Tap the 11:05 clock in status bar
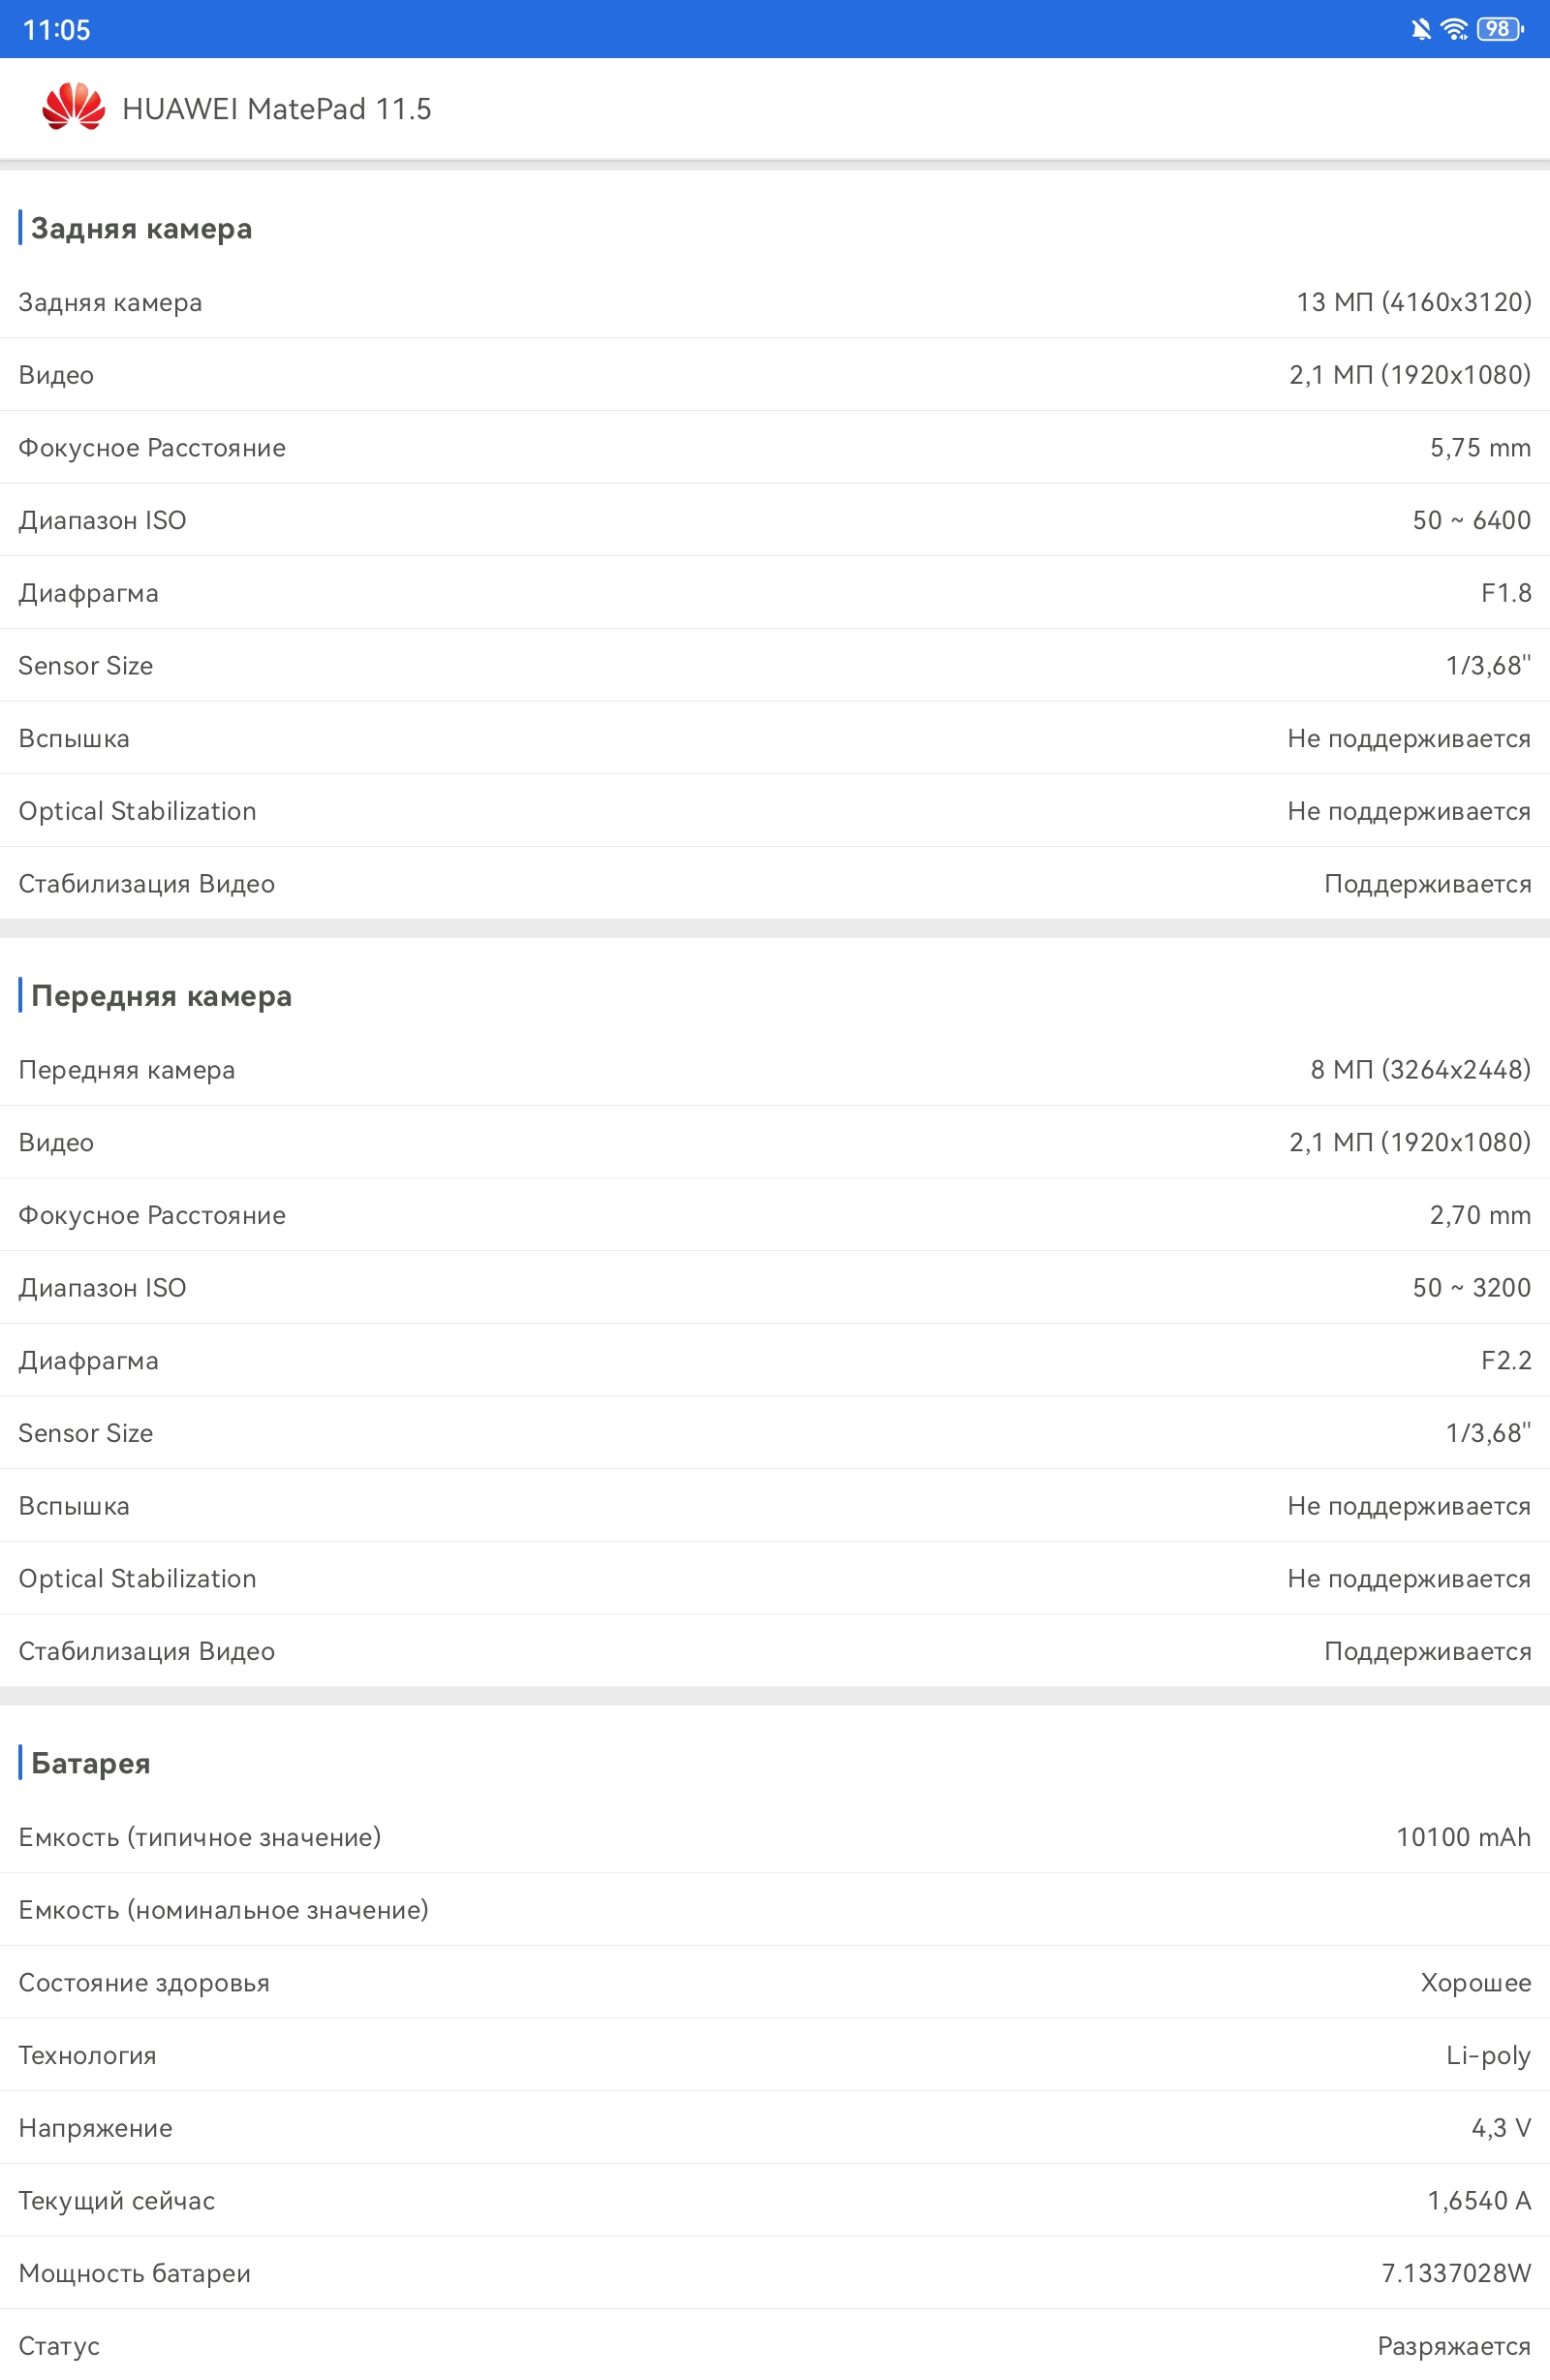The height and width of the screenshot is (2380, 1550). 56,30
